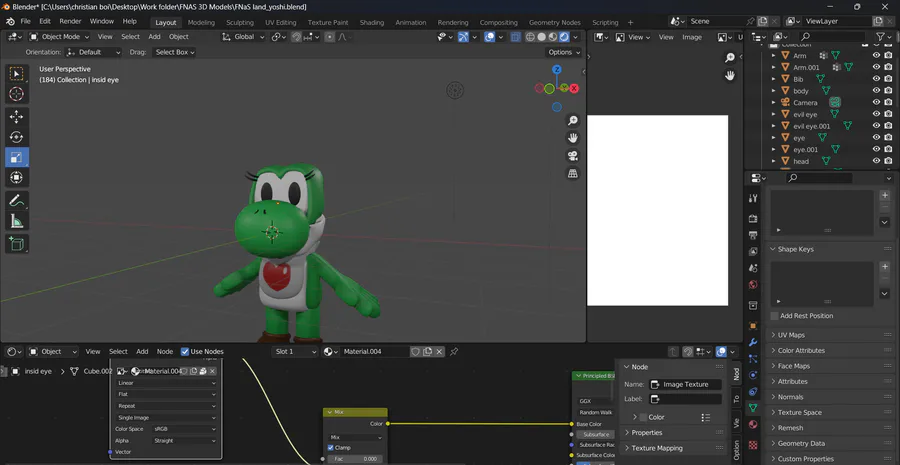Click the Material.004 name field
Viewport: 900px width, 465px height.
375,351
